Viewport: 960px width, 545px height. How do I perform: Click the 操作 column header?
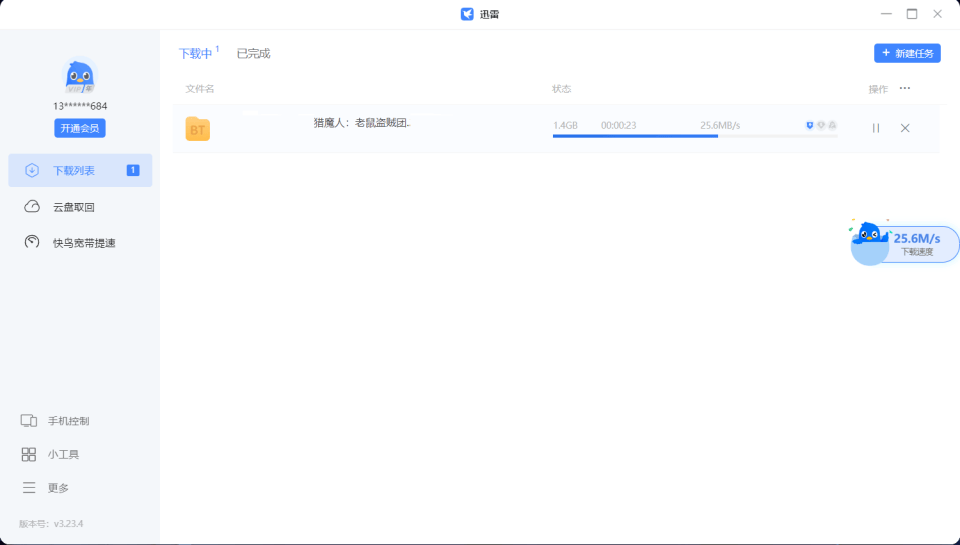[x=878, y=89]
